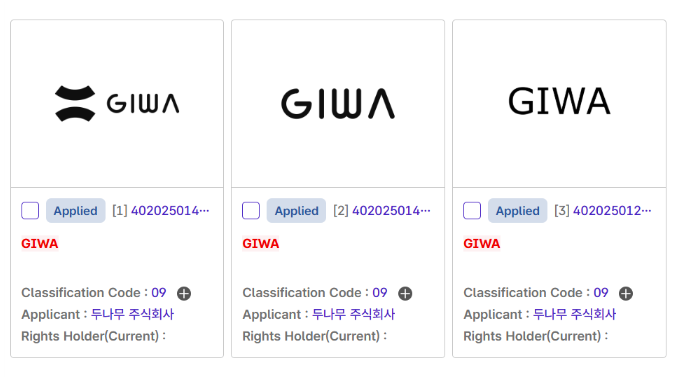Viewport: 686px width, 383px height.
Task: Tick the checkbox for result [3]
Action: [x=472, y=211]
